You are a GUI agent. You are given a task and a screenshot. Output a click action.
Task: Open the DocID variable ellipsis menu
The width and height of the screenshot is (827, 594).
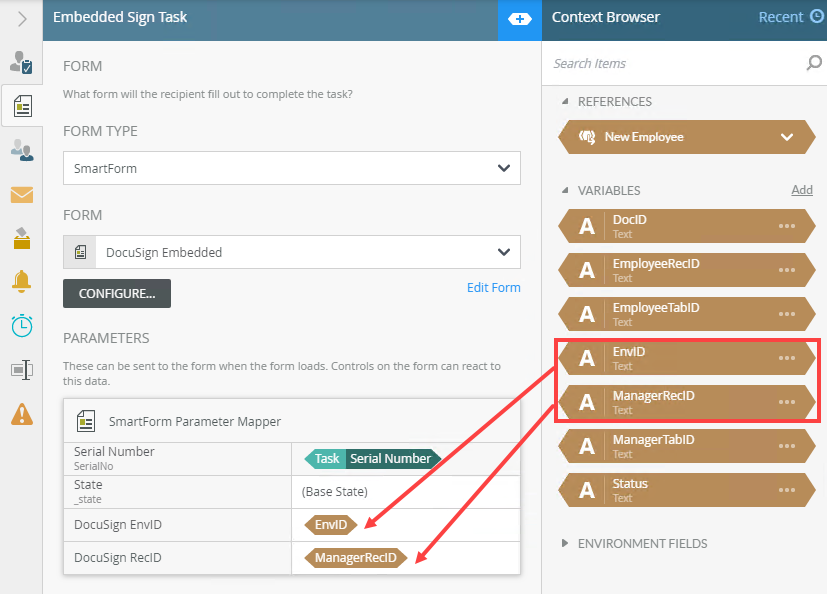pyautogui.click(x=787, y=226)
